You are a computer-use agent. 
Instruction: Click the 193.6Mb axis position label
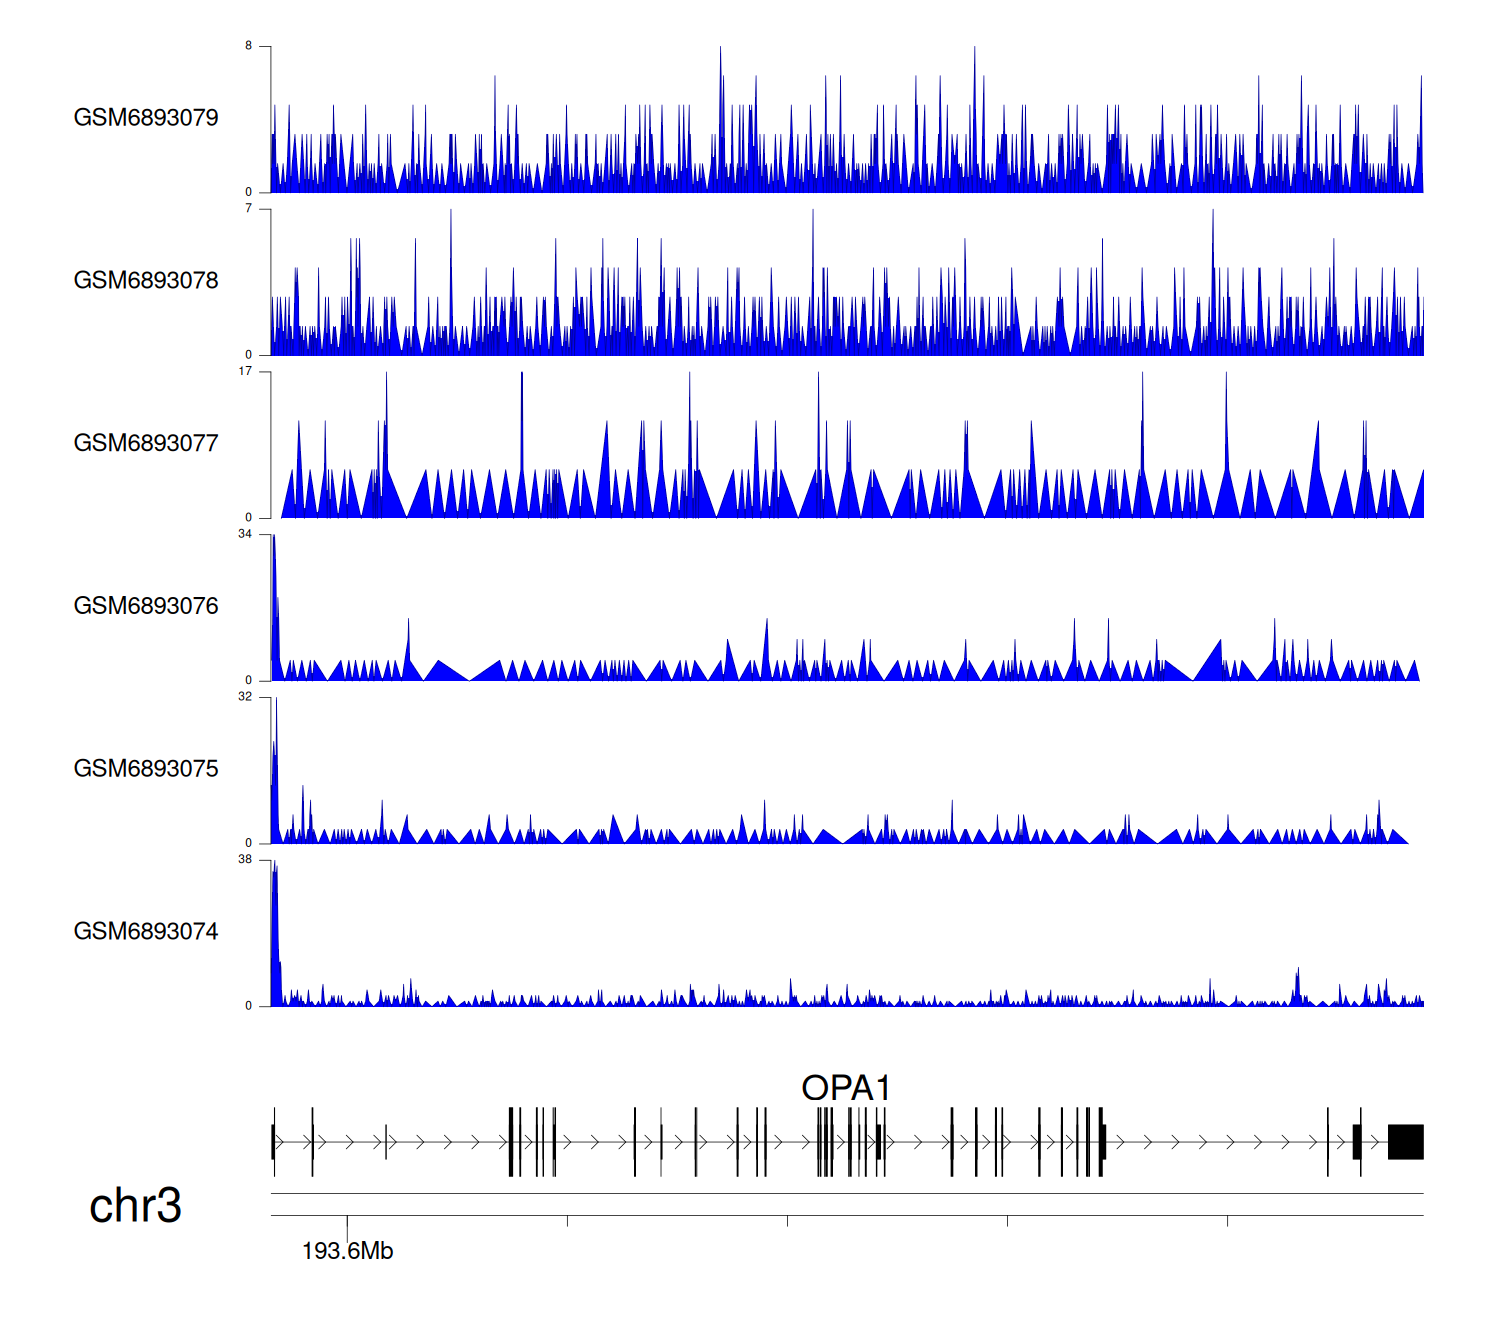click(x=347, y=1251)
